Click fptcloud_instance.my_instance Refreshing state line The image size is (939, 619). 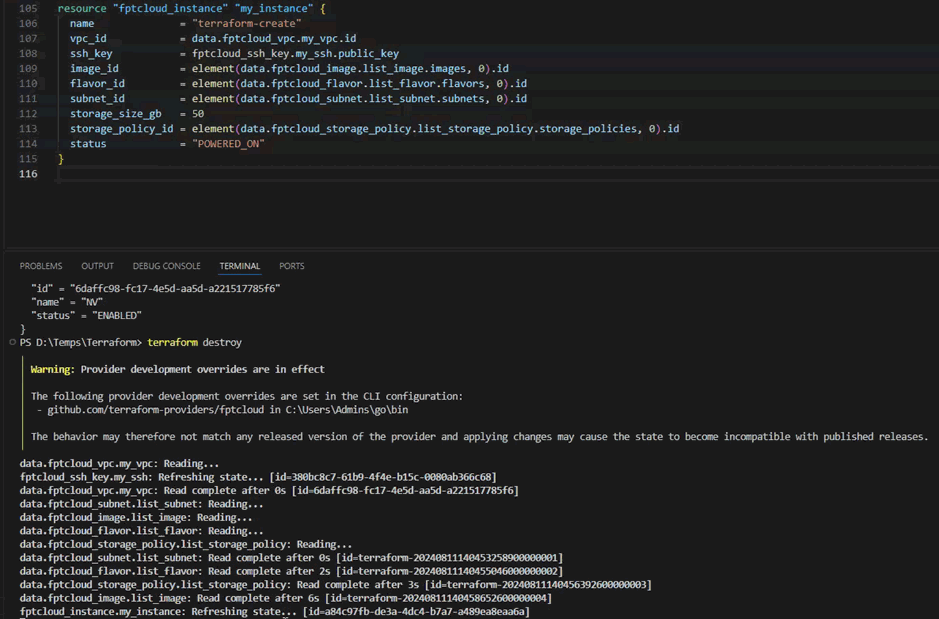coord(275,612)
